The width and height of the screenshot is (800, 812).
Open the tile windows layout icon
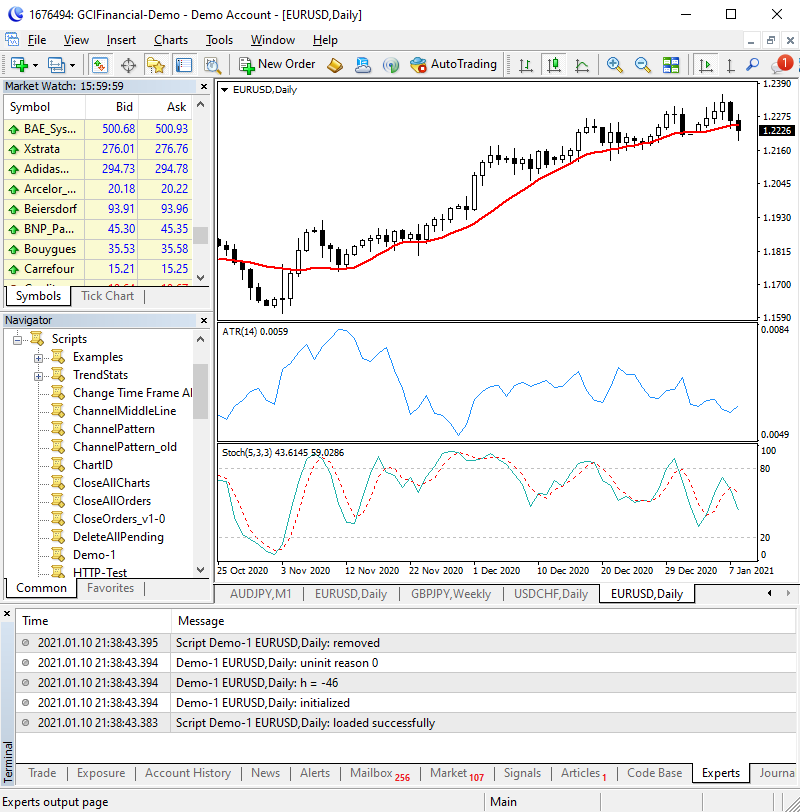tap(670, 65)
